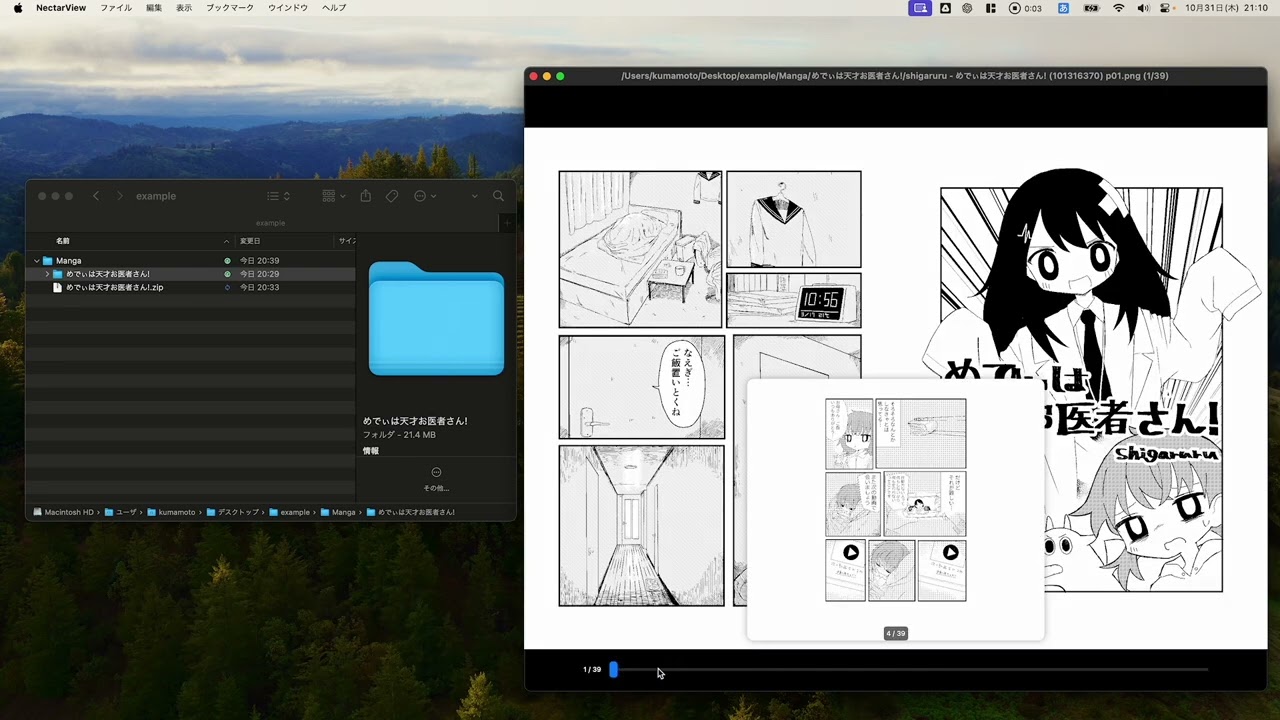This screenshot has height=720, width=1280.
Task: Click the その他... button in Finder preview
Action: (436, 479)
